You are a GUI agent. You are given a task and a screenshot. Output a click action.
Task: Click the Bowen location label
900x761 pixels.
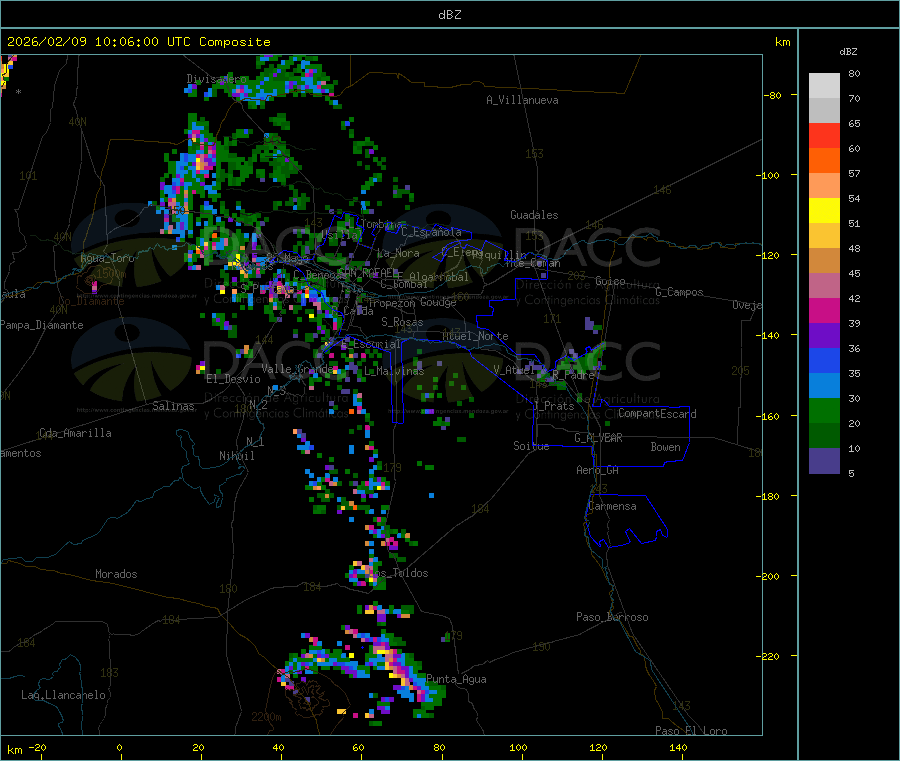(665, 447)
